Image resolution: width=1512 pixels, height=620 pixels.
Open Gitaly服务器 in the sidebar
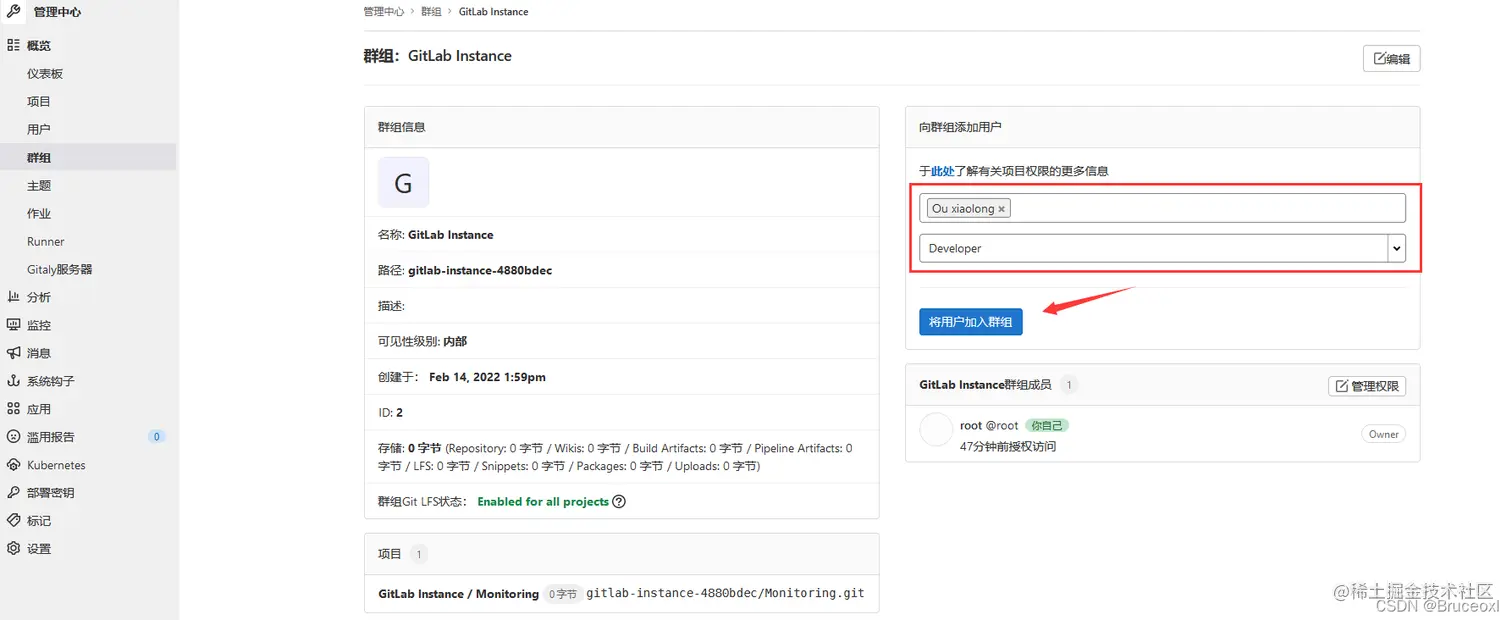pyautogui.click(x=60, y=270)
